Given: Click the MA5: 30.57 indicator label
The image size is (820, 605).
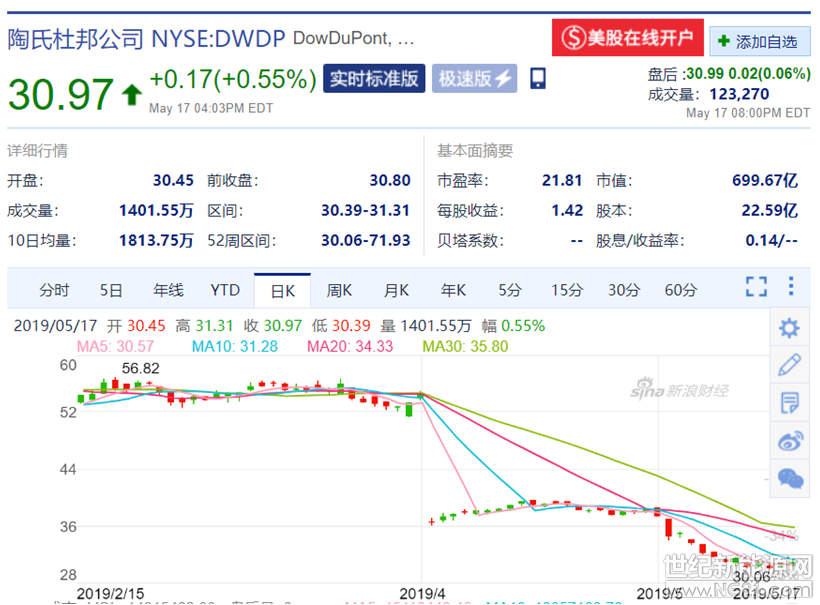Looking at the screenshot, I should coord(115,346).
